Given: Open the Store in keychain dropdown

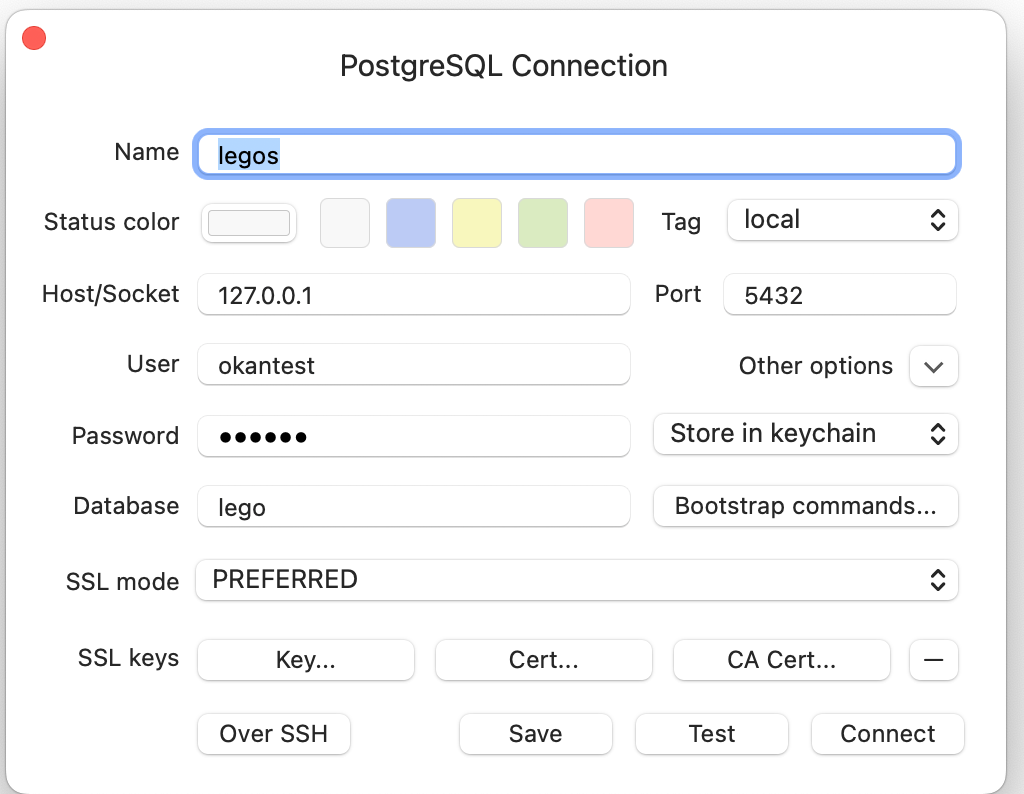Looking at the screenshot, I should click(805, 434).
